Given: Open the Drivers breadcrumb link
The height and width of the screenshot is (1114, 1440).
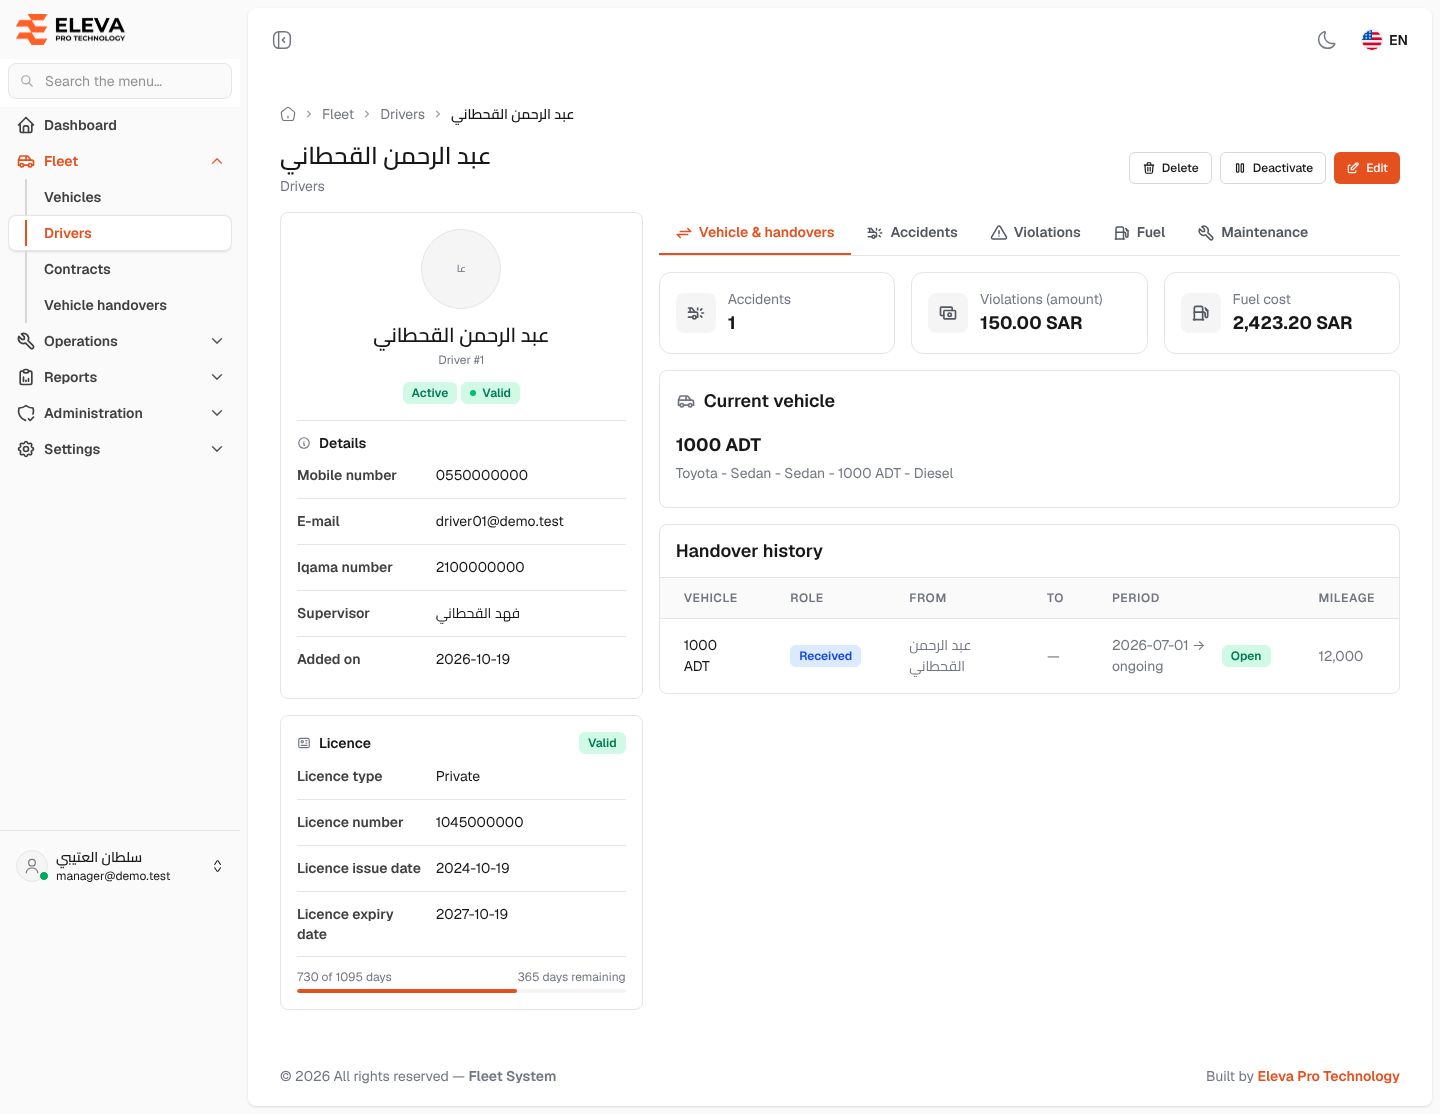Looking at the screenshot, I should click(402, 114).
